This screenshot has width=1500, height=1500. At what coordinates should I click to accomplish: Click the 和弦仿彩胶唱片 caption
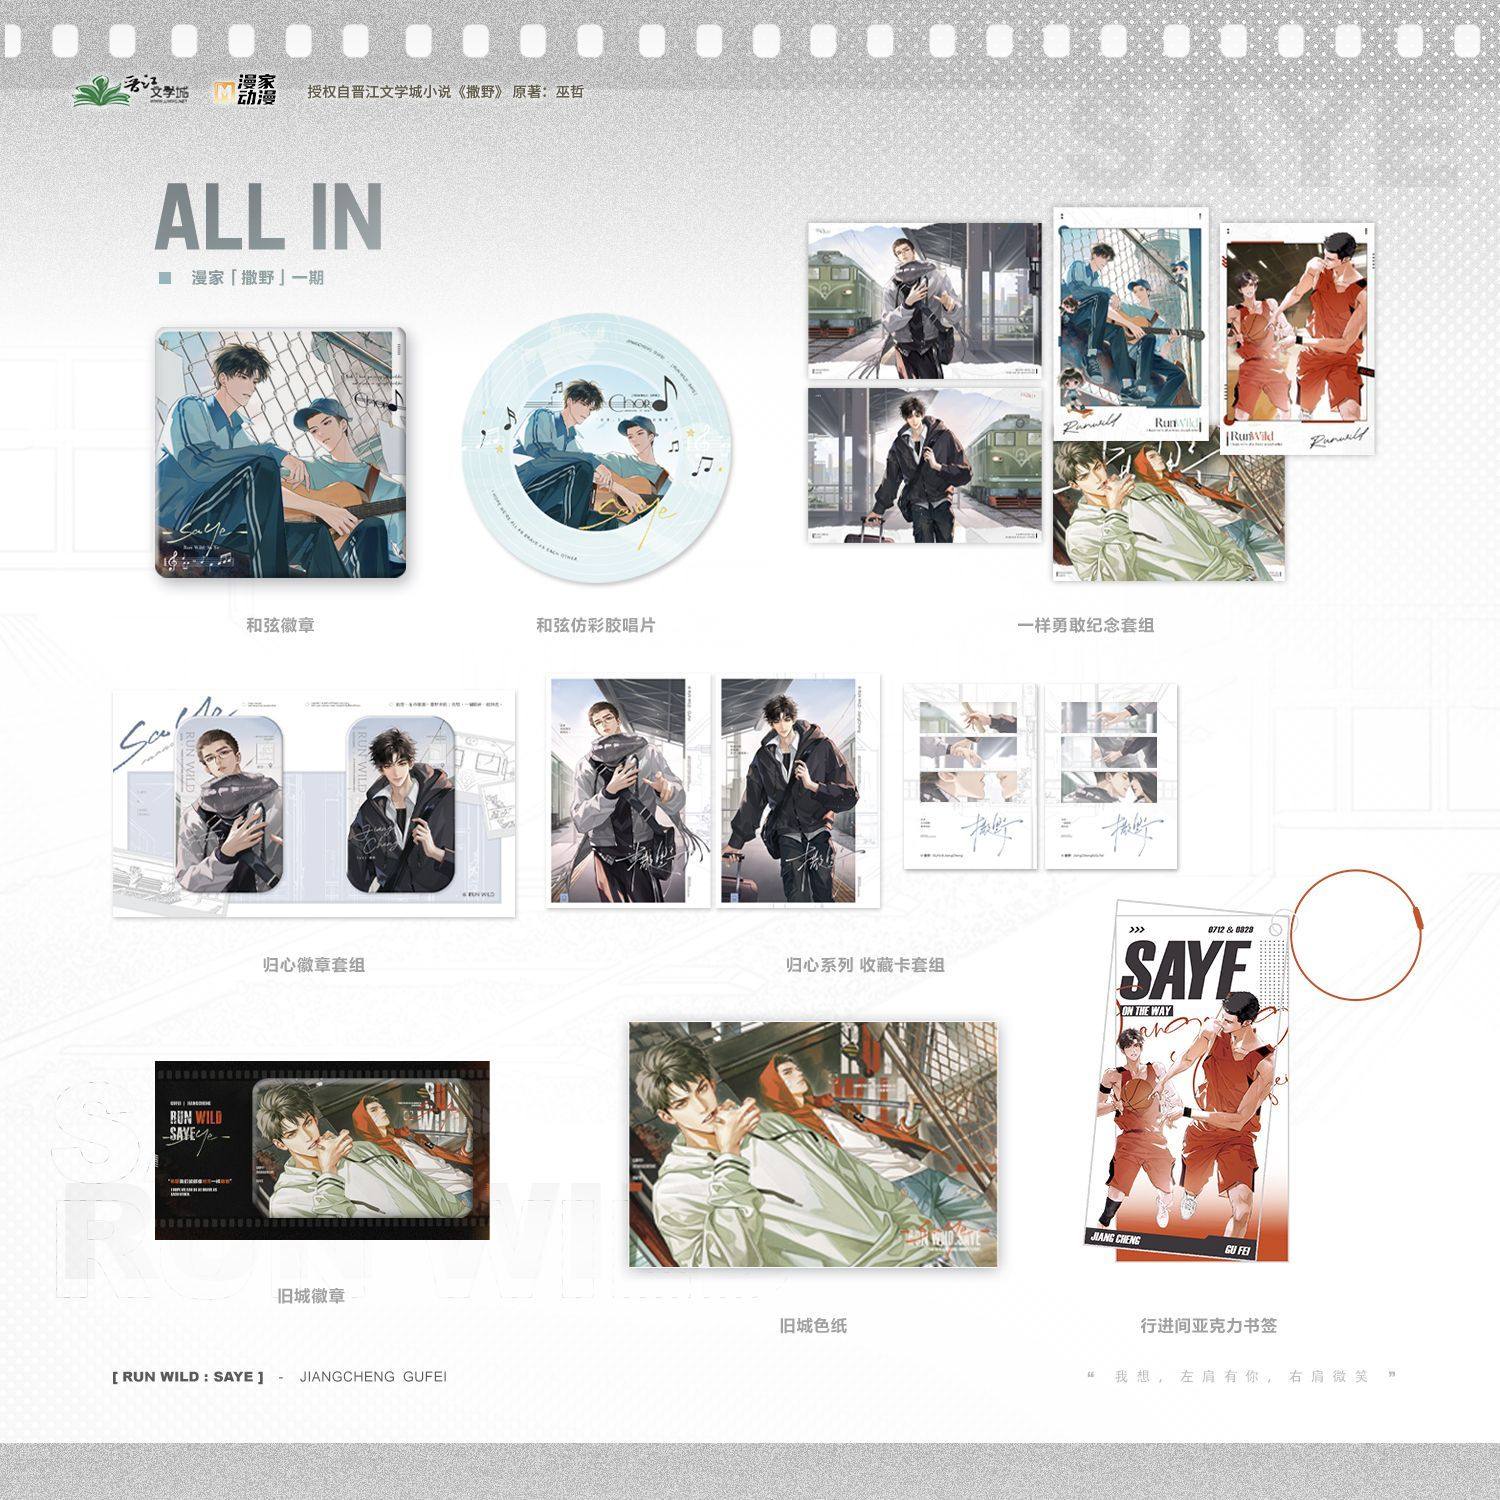click(x=596, y=625)
